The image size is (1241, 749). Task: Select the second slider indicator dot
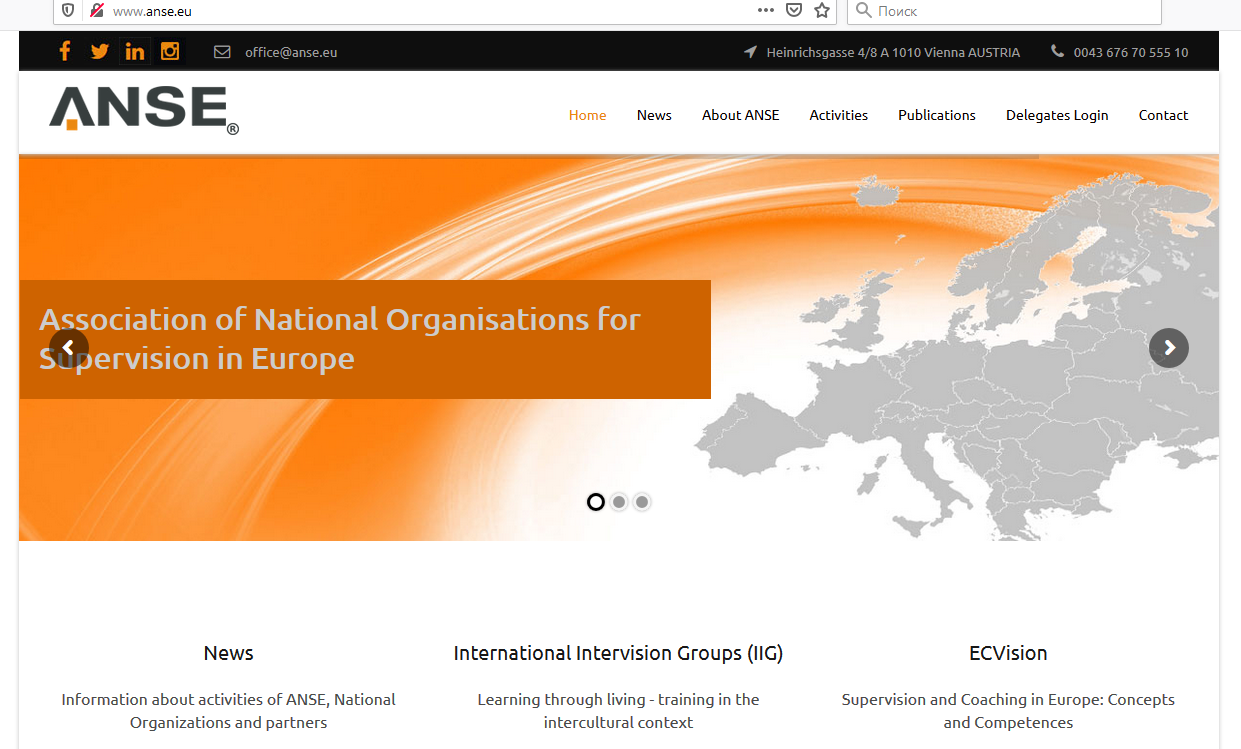tap(619, 502)
